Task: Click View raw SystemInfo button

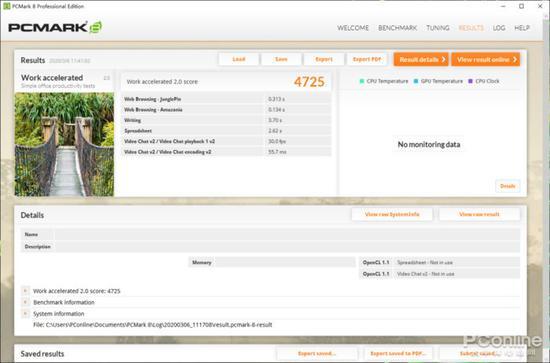Action: (x=392, y=214)
